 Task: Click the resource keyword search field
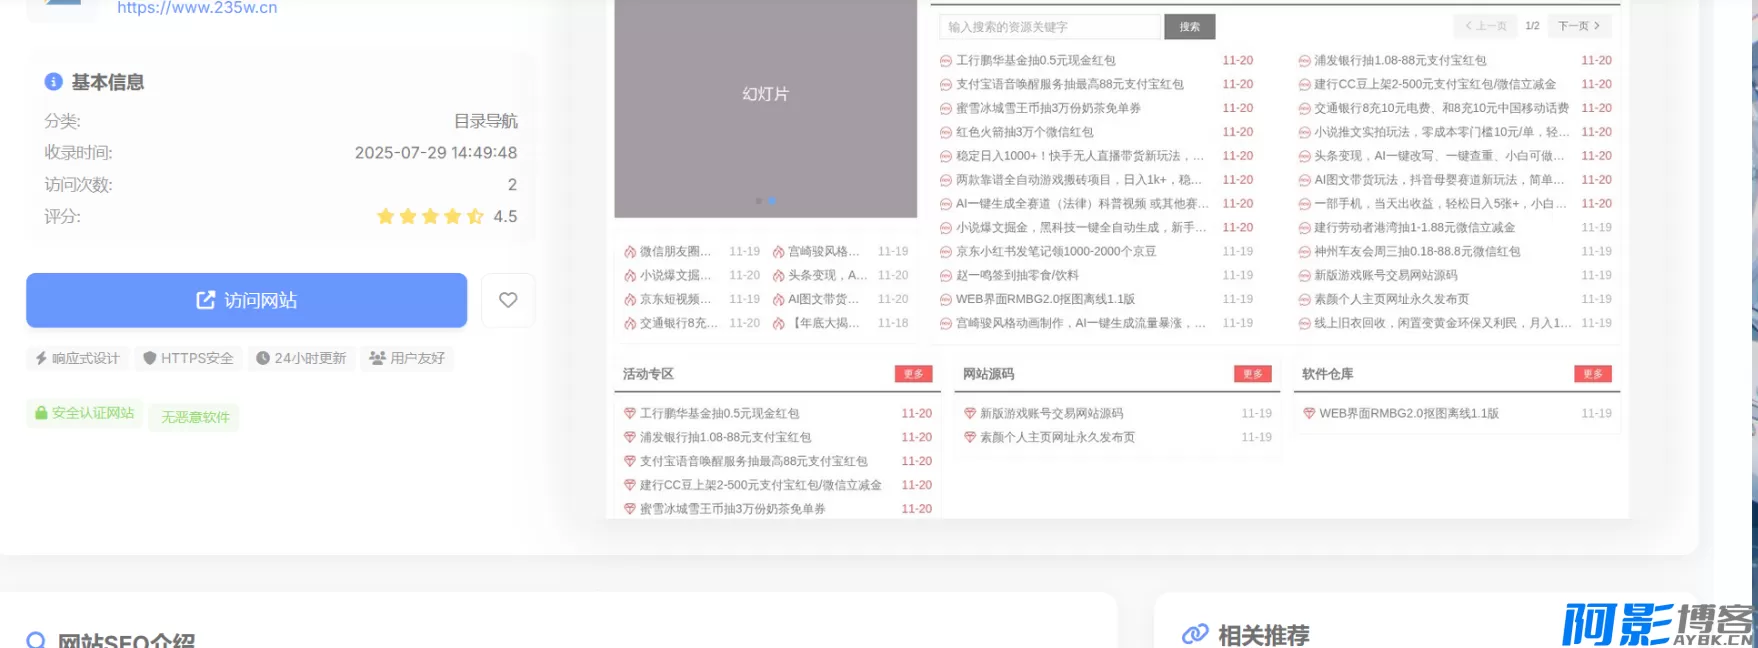tap(1049, 27)
